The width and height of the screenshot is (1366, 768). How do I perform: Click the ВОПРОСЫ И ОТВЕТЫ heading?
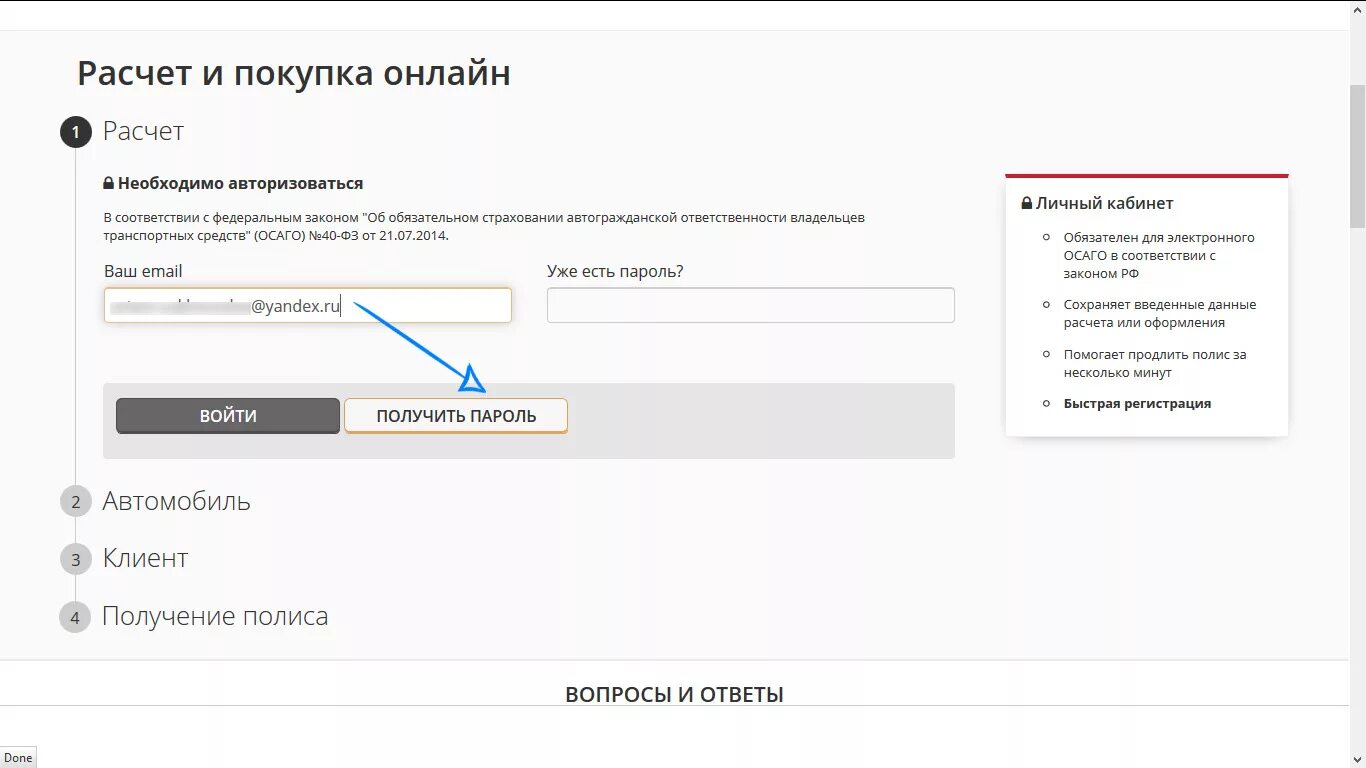click(x=674, y=694)
